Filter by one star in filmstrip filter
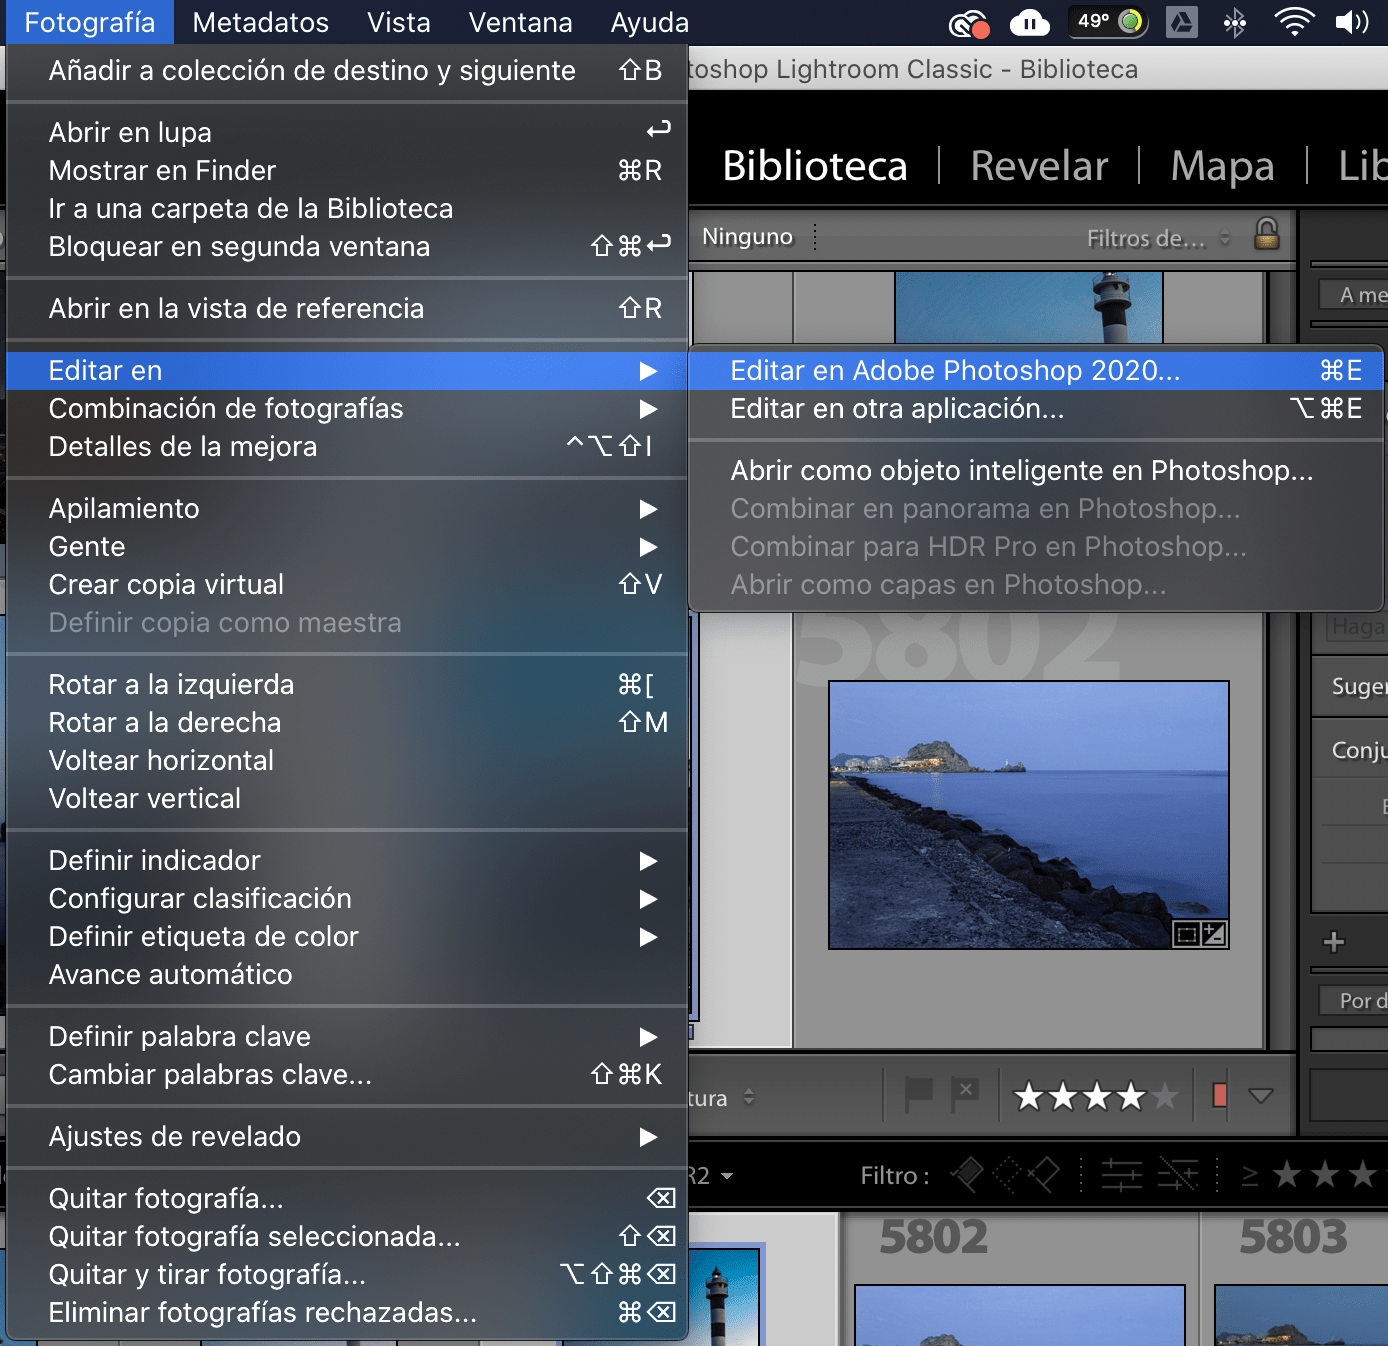 pos(1286,1174)
